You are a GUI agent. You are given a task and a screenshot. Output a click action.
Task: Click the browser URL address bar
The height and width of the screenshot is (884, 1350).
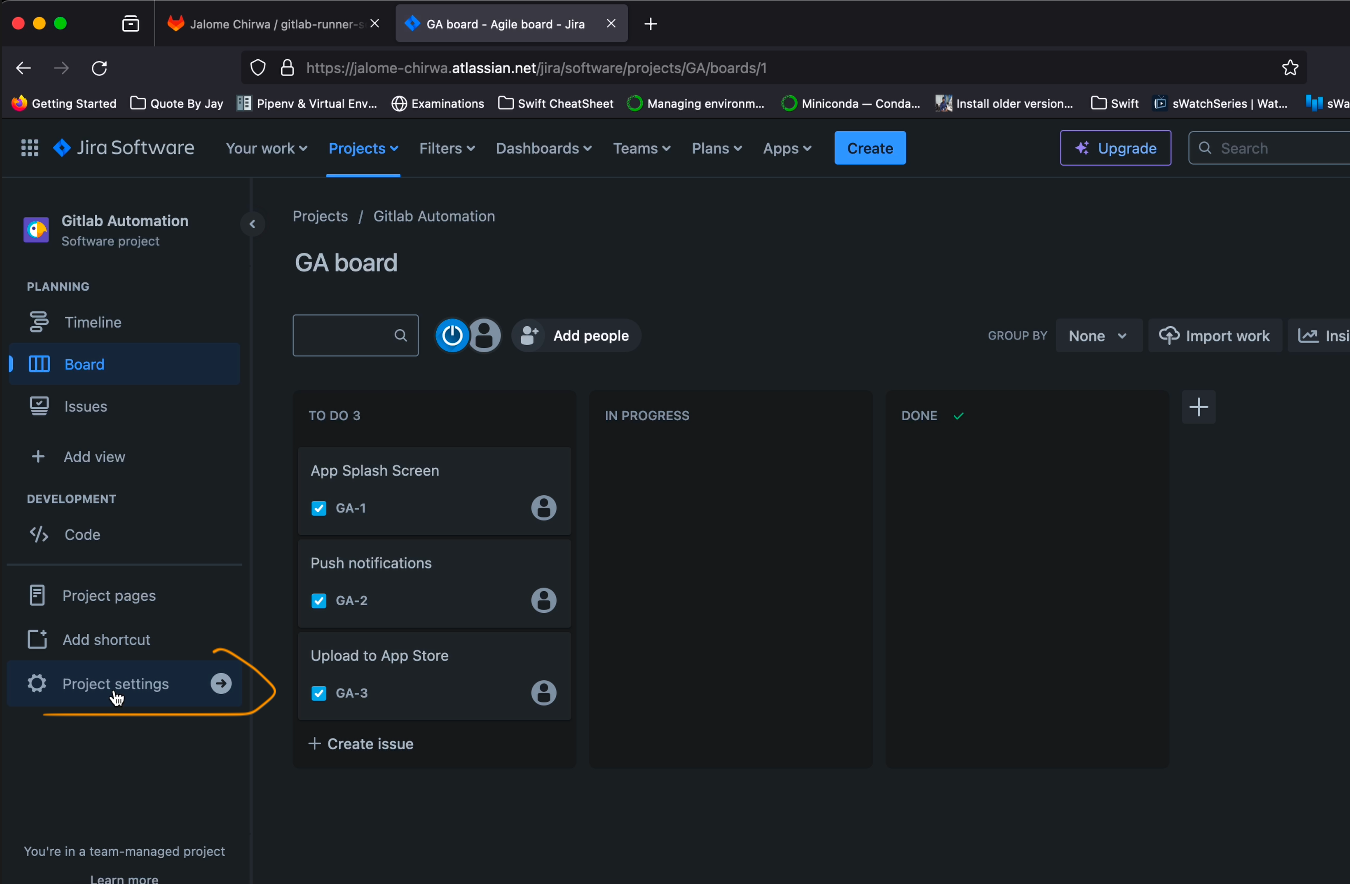click(x=774, y=68)
